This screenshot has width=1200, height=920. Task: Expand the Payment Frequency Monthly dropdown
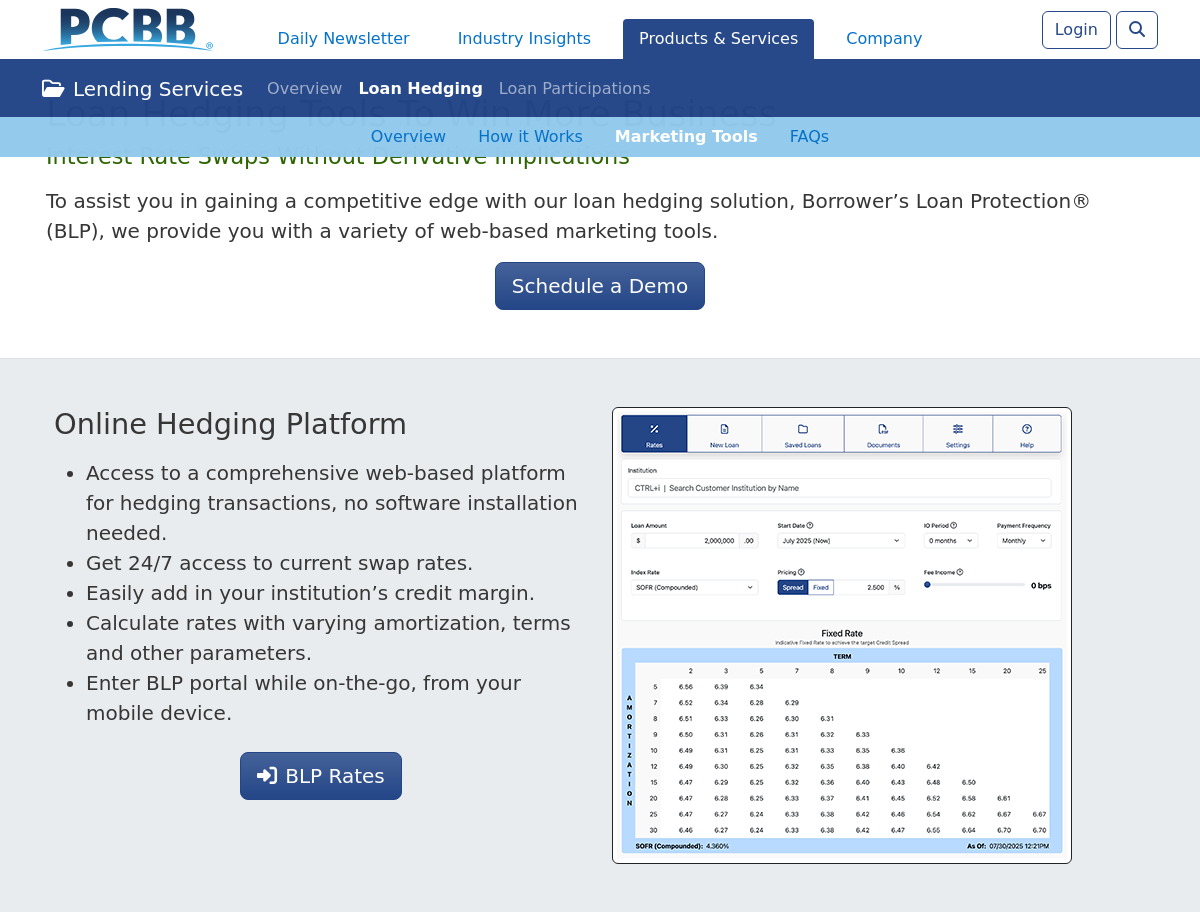pos(1023,541)
